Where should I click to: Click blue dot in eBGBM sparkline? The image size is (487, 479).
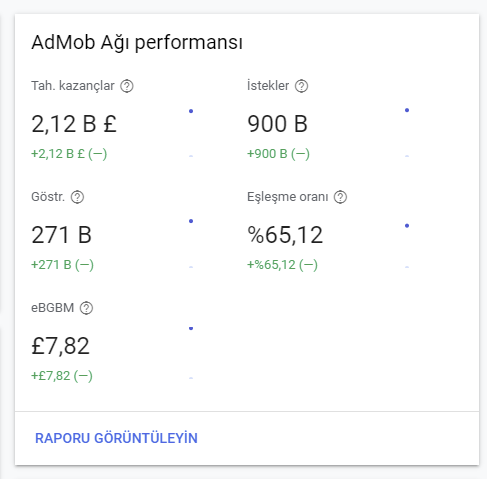191,328
